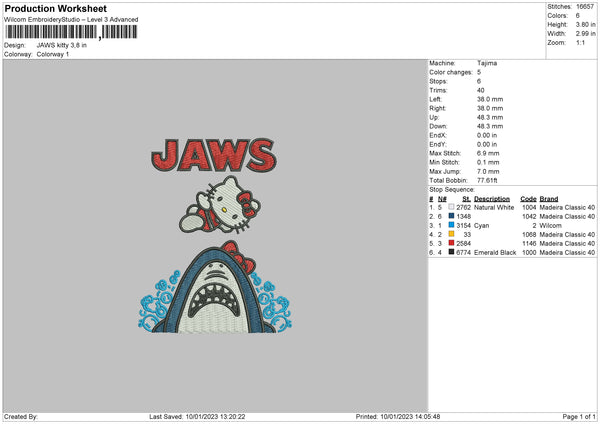The image size is (600, 424).
Task: Click the Max Jump value 7.0 mm
Action: click(488, 171)
